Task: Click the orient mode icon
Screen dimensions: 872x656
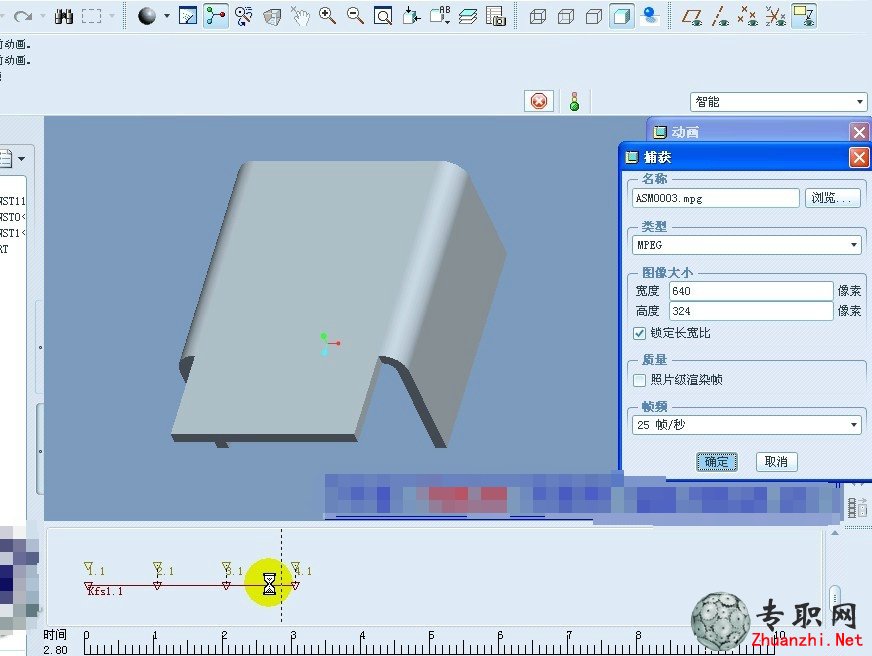Action: 244,16
